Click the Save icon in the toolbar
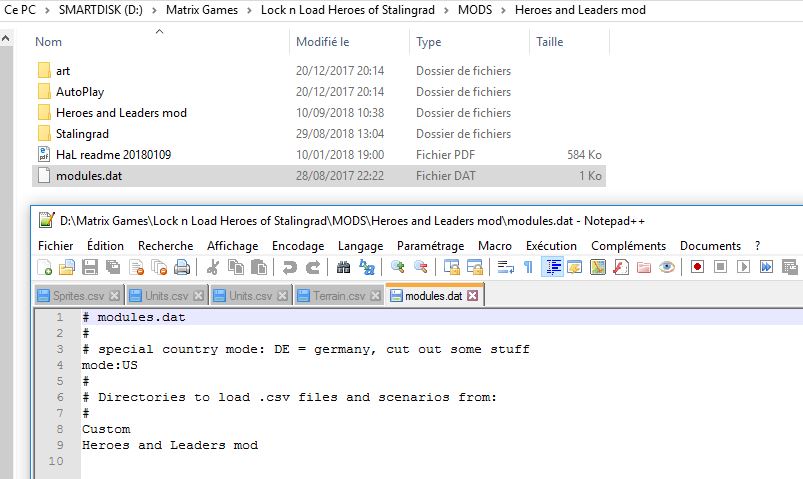Image resolution: width=803 pixels, height=479 pixels. 90,267
